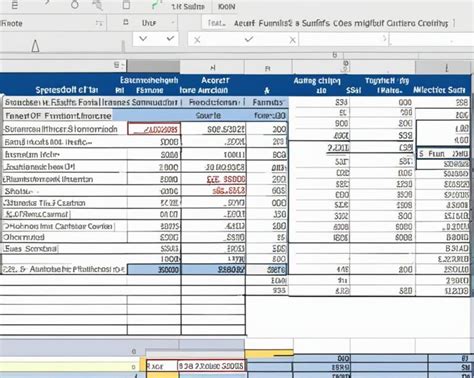Image resolution: width=474 pixels, height=378 pixels.
Task: Click the Rnote label button
Action: point(12,24)
